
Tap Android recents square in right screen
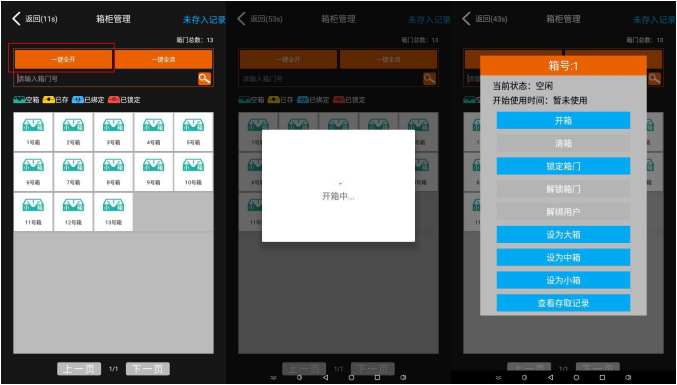click(x=602, y=377)
